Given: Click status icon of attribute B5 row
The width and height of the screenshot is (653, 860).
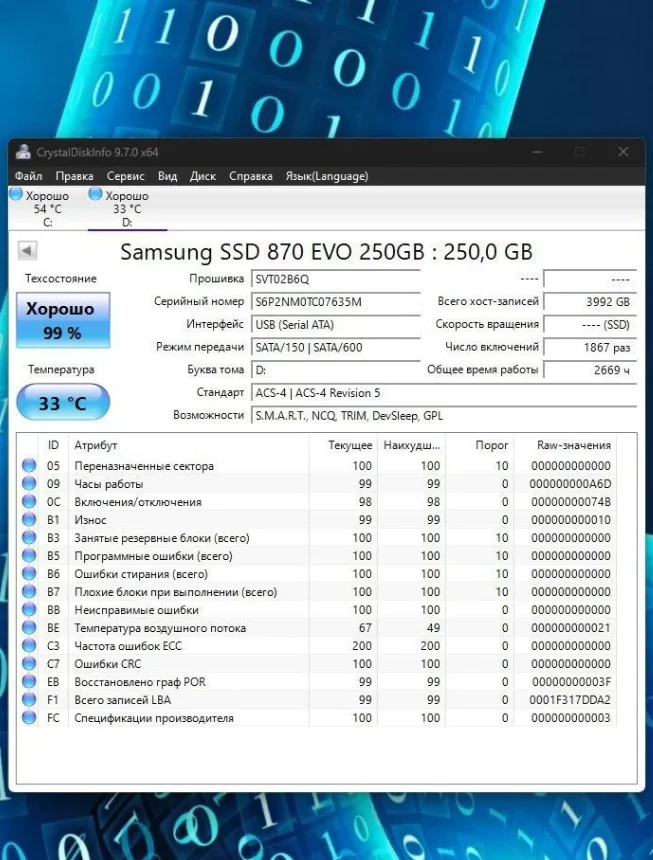Looking at the screenshot, I should 29,556.
